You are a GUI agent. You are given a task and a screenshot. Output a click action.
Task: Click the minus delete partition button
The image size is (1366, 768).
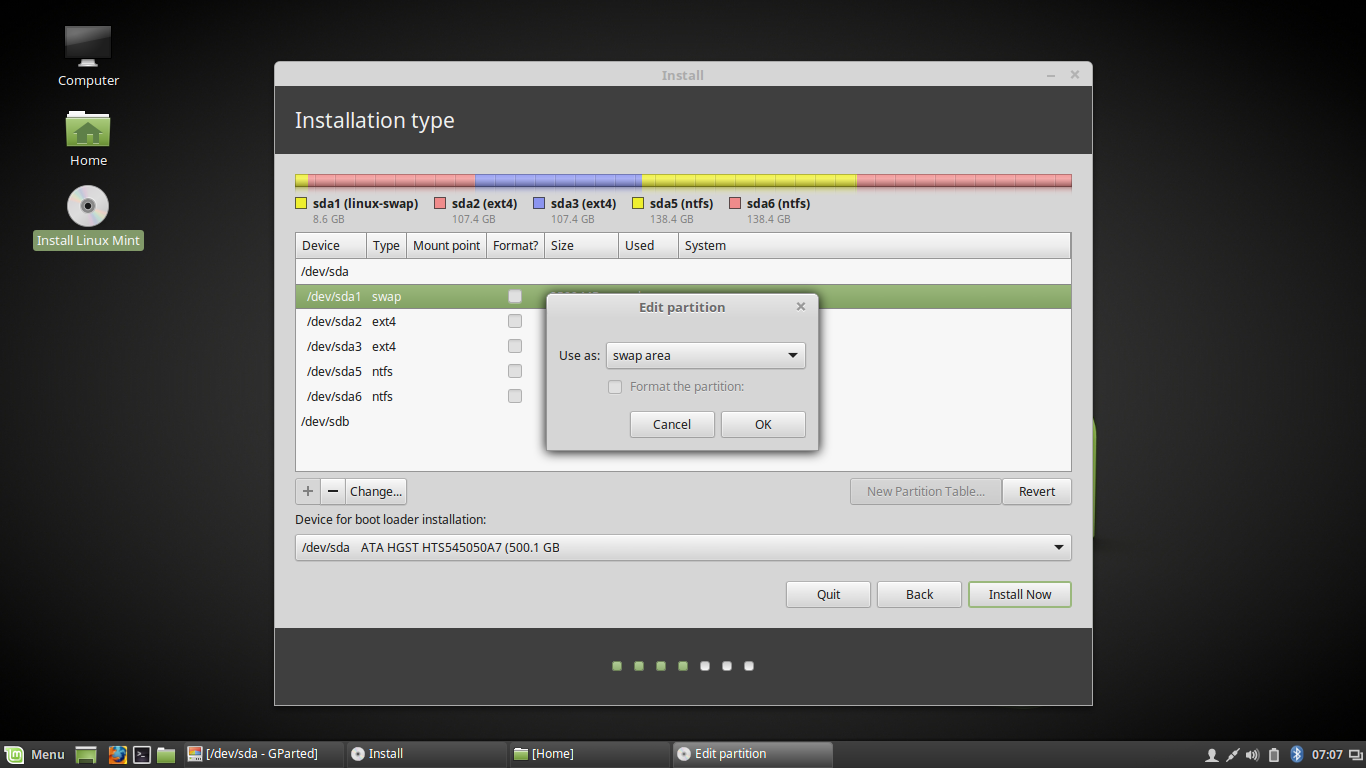click(333, 491)
